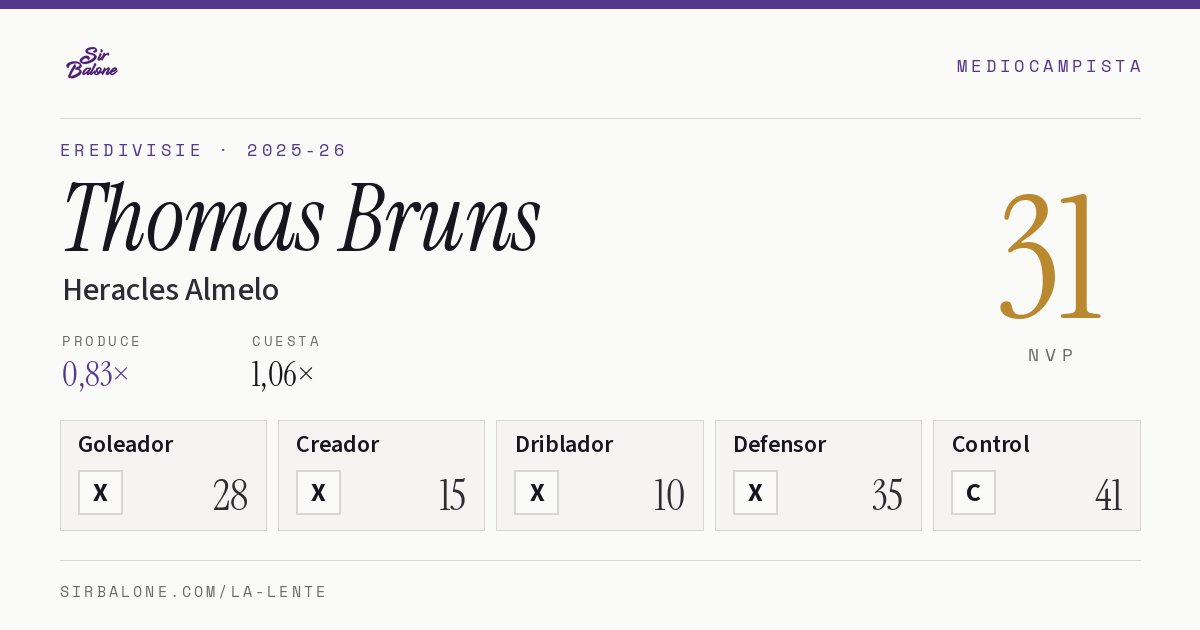
Task: Click the Control score 41
Action: (x=1108, y=495)
